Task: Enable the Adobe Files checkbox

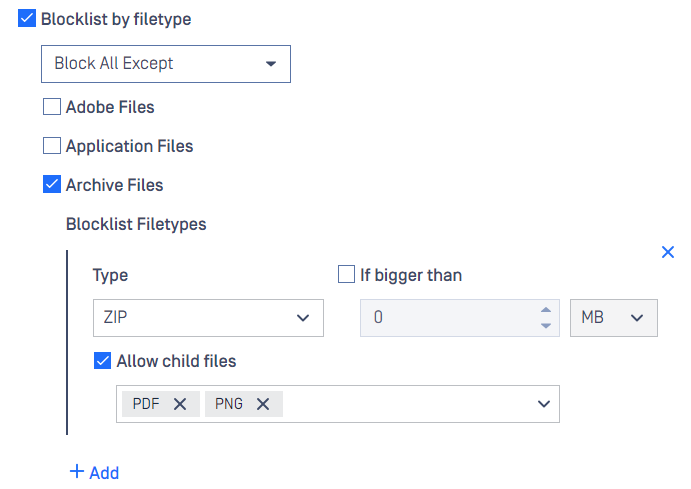Action: pyautogui.click(x=52, y=106)
